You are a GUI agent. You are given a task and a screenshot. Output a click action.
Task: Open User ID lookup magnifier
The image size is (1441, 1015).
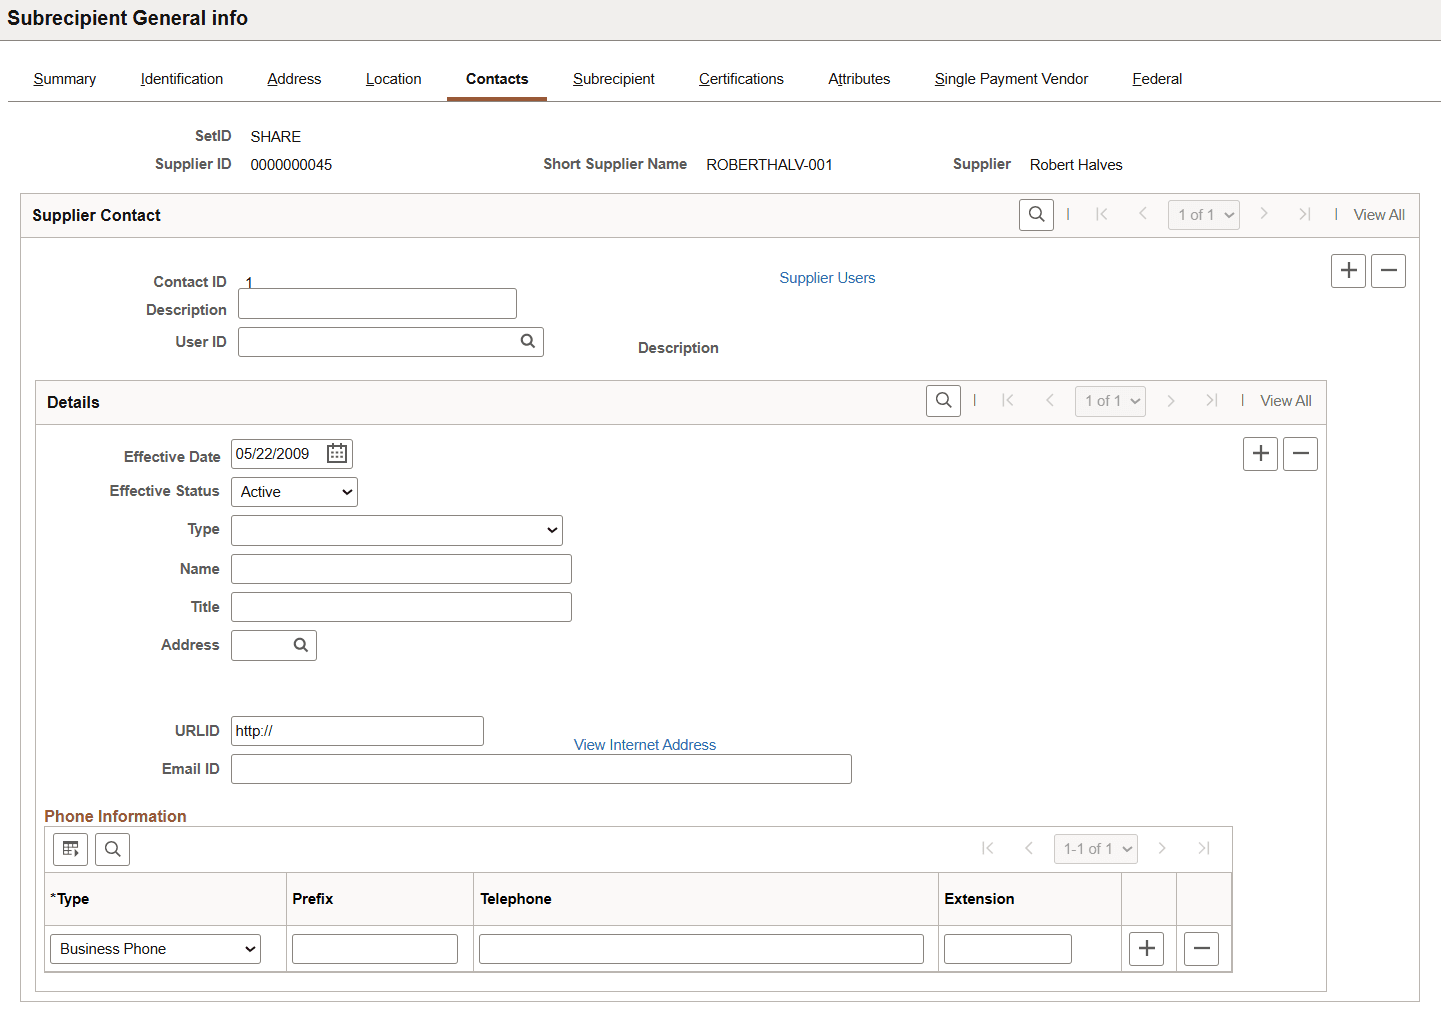tap(528, 342)
